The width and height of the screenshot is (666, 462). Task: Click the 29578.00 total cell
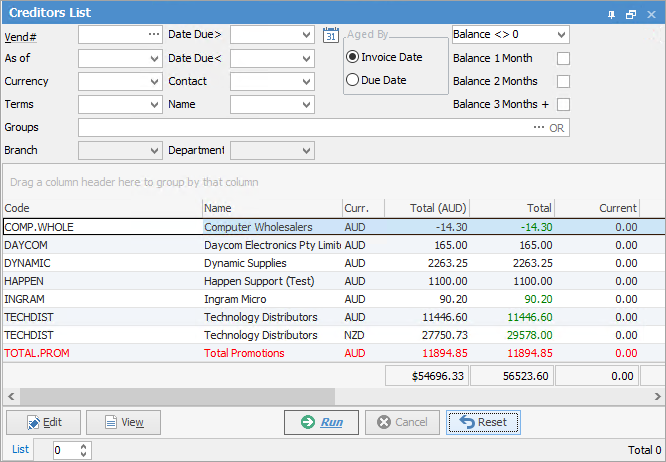pos(512,335)
